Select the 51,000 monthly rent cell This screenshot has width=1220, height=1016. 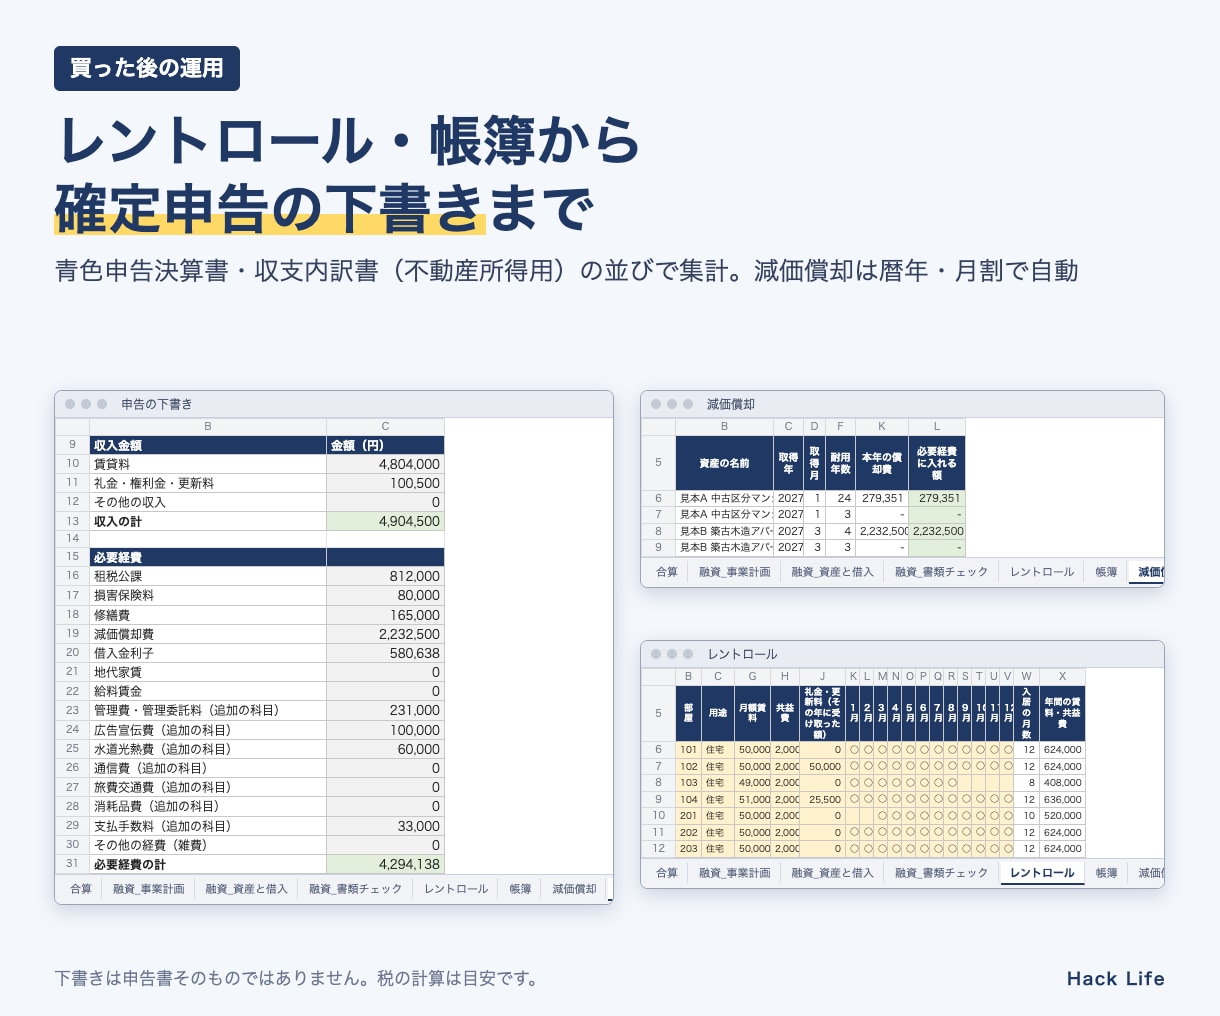(x=753, y=799)
